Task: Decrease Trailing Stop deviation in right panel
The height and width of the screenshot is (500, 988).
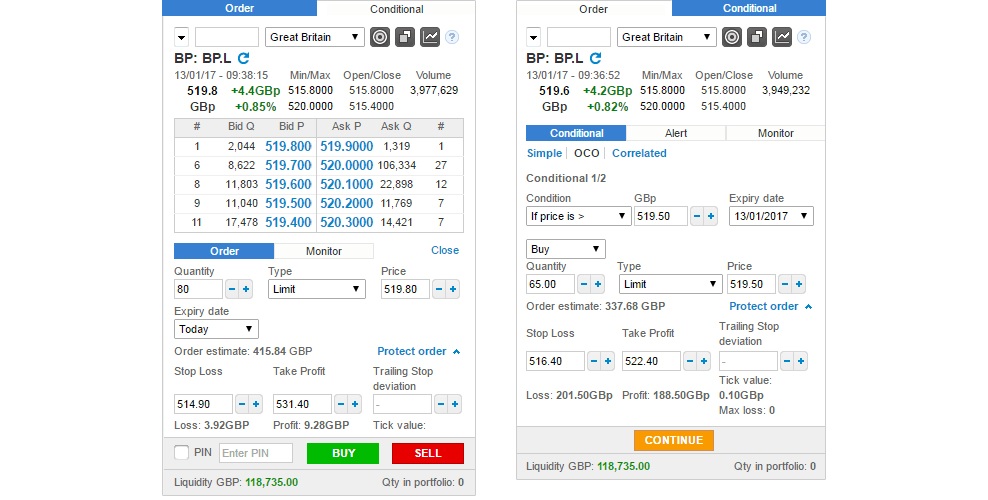Action: [786, 361]
